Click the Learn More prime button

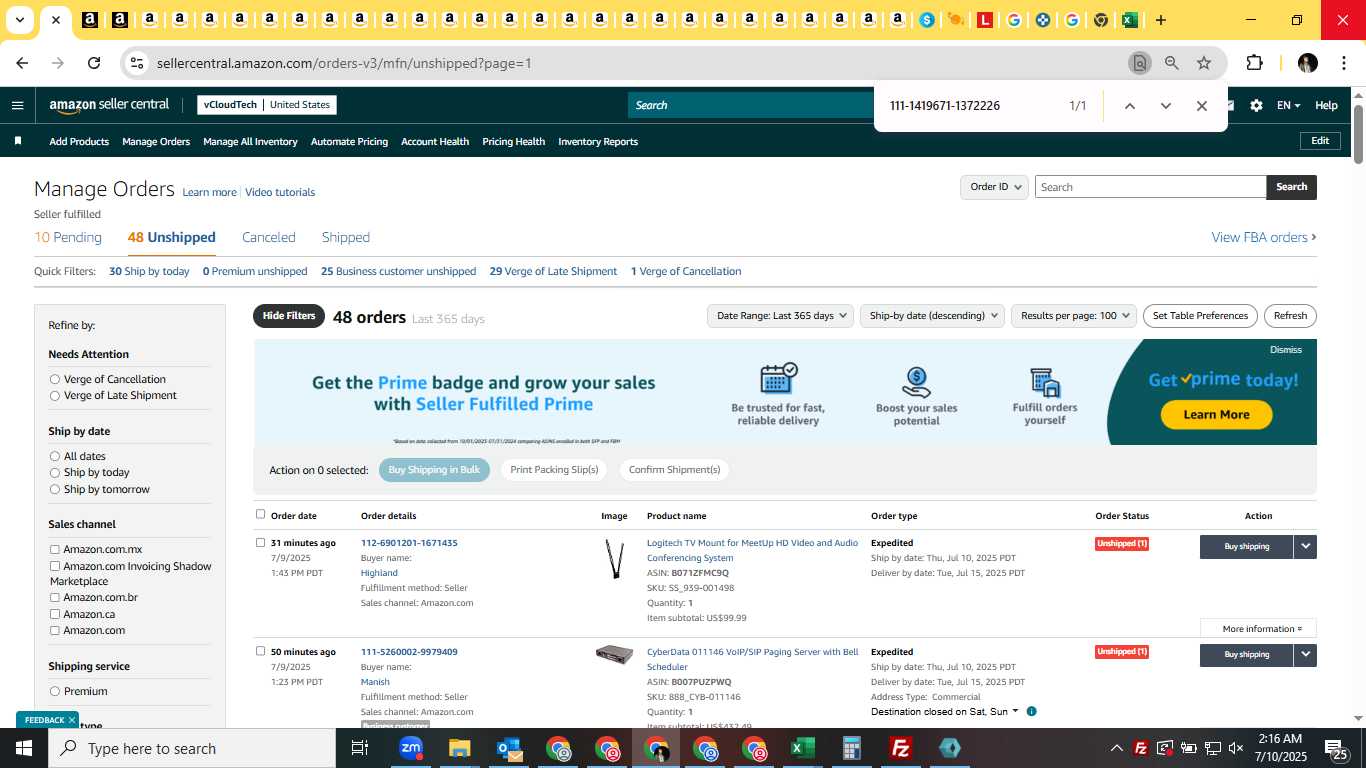[x=1216, y=414]
